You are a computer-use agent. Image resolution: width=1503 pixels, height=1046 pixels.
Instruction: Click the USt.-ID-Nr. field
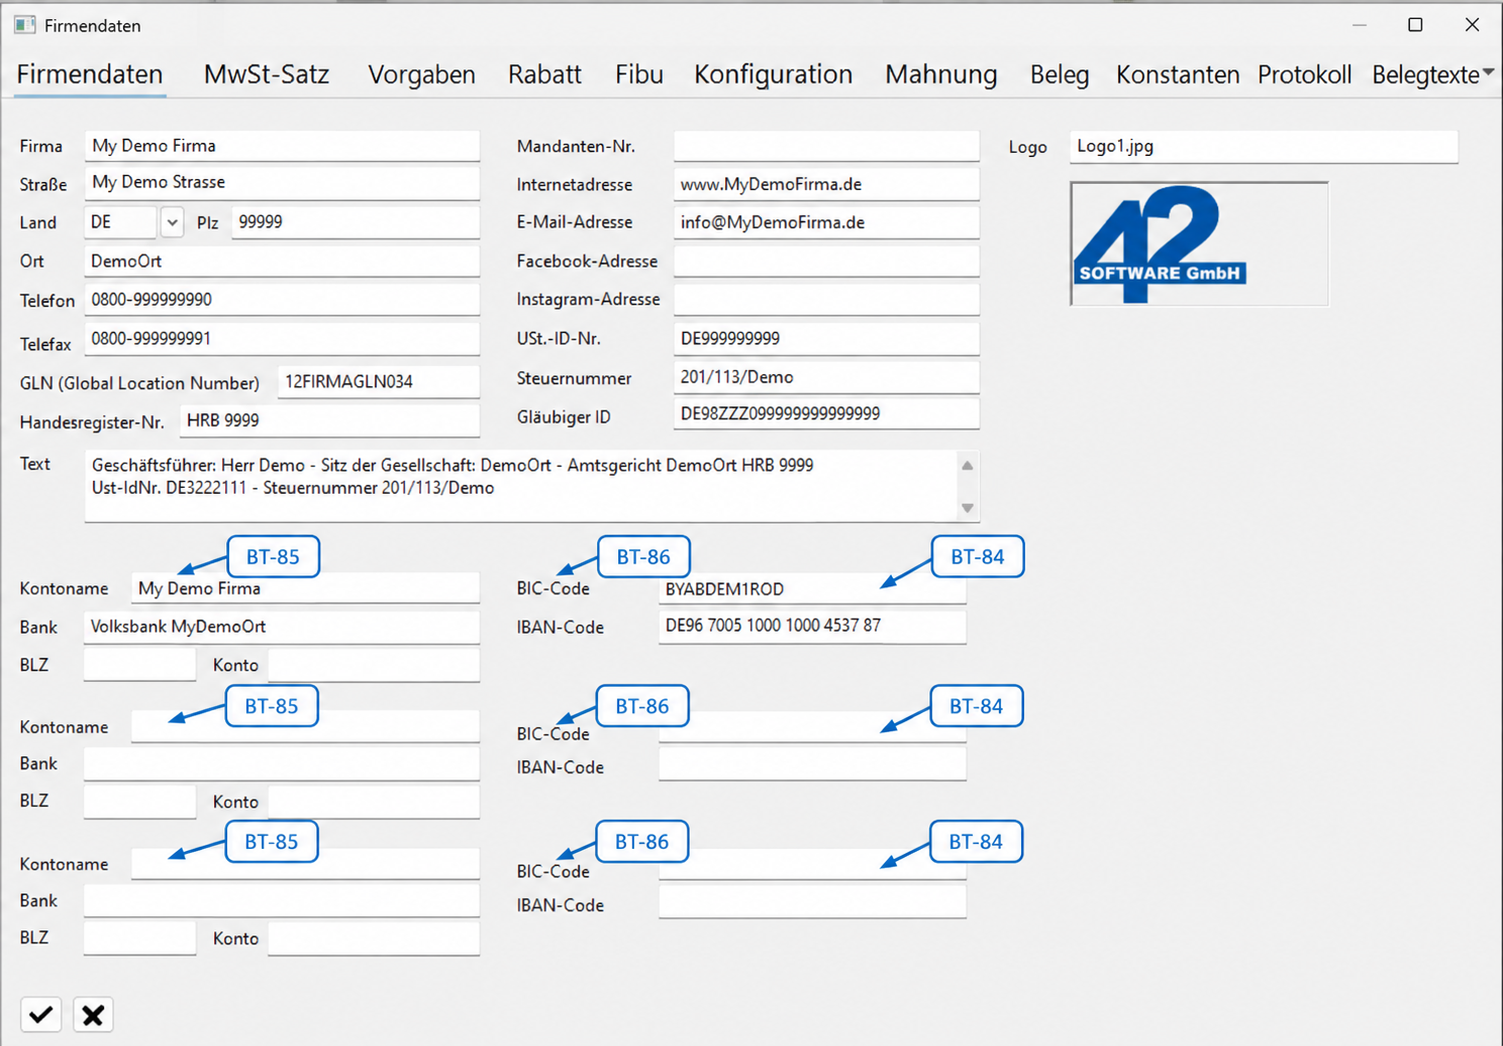[826, 339]
